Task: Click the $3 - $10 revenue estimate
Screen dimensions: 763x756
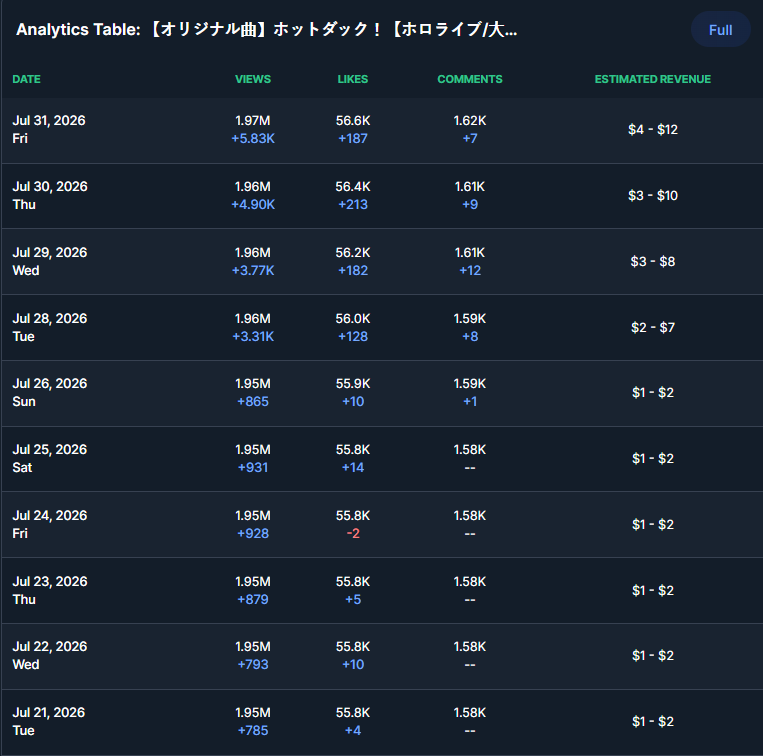Action: (653, 196)
